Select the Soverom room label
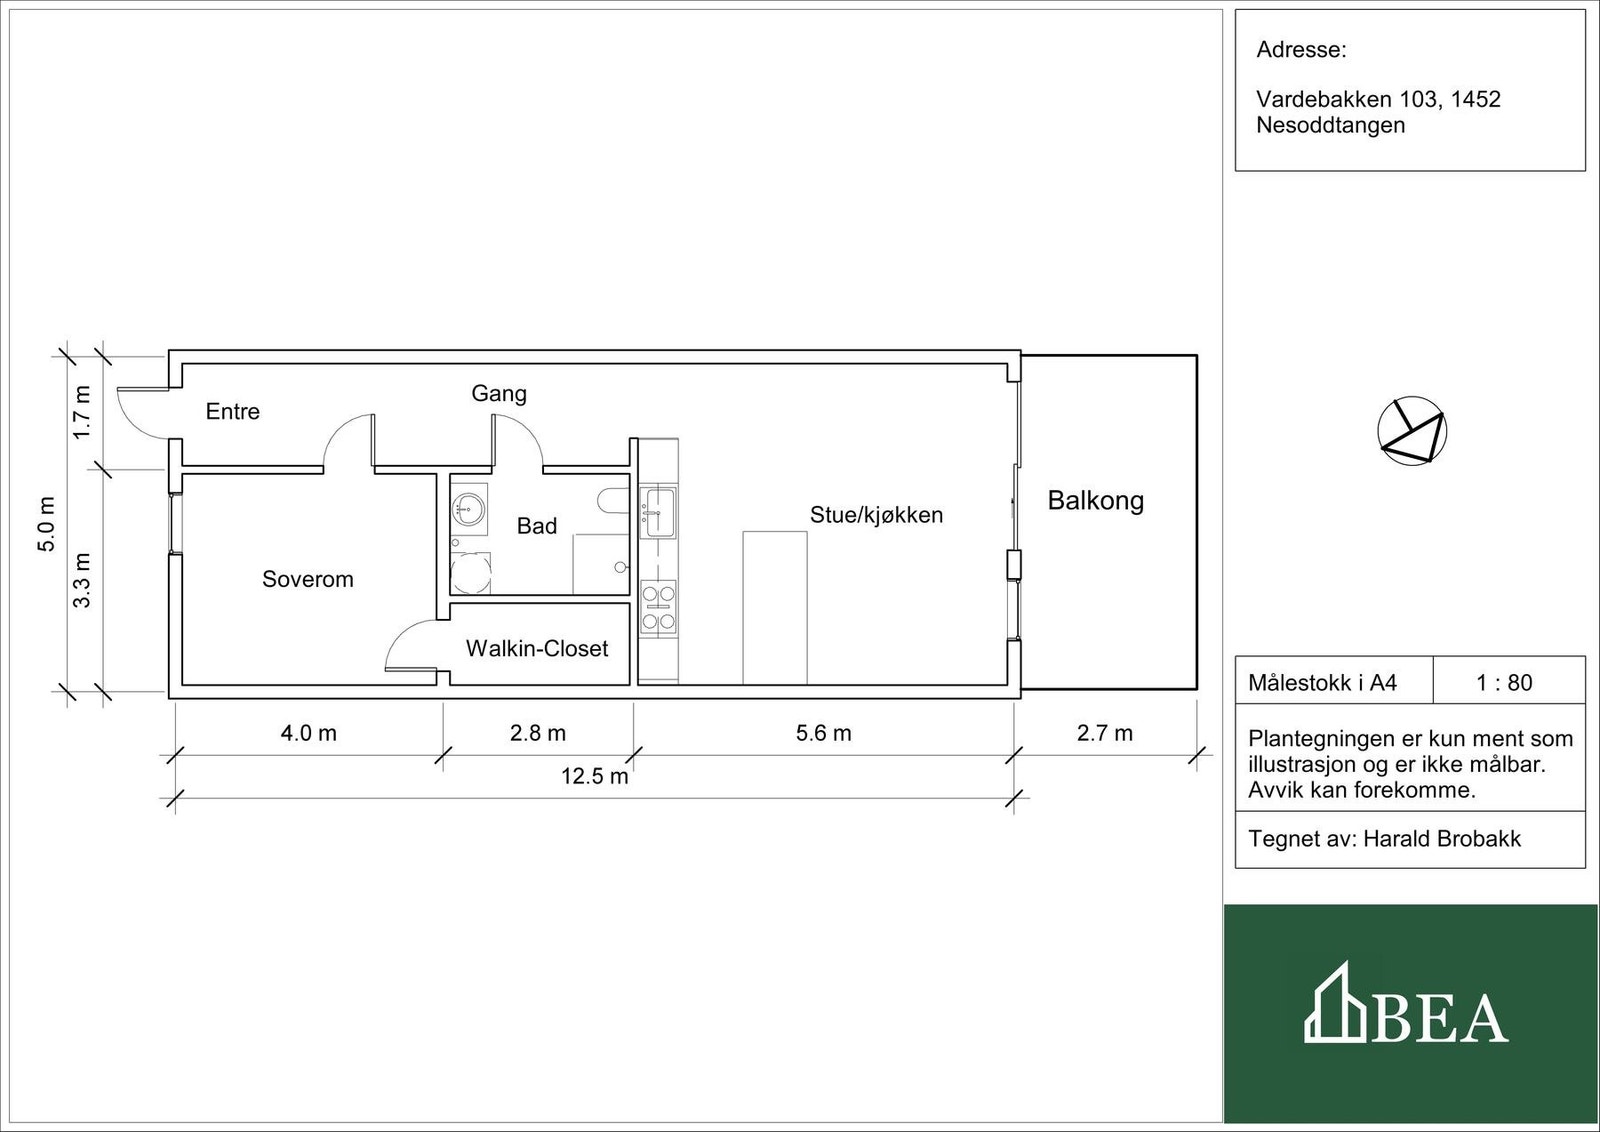This screenshot has height=1132, width=1600. (308, 579)
